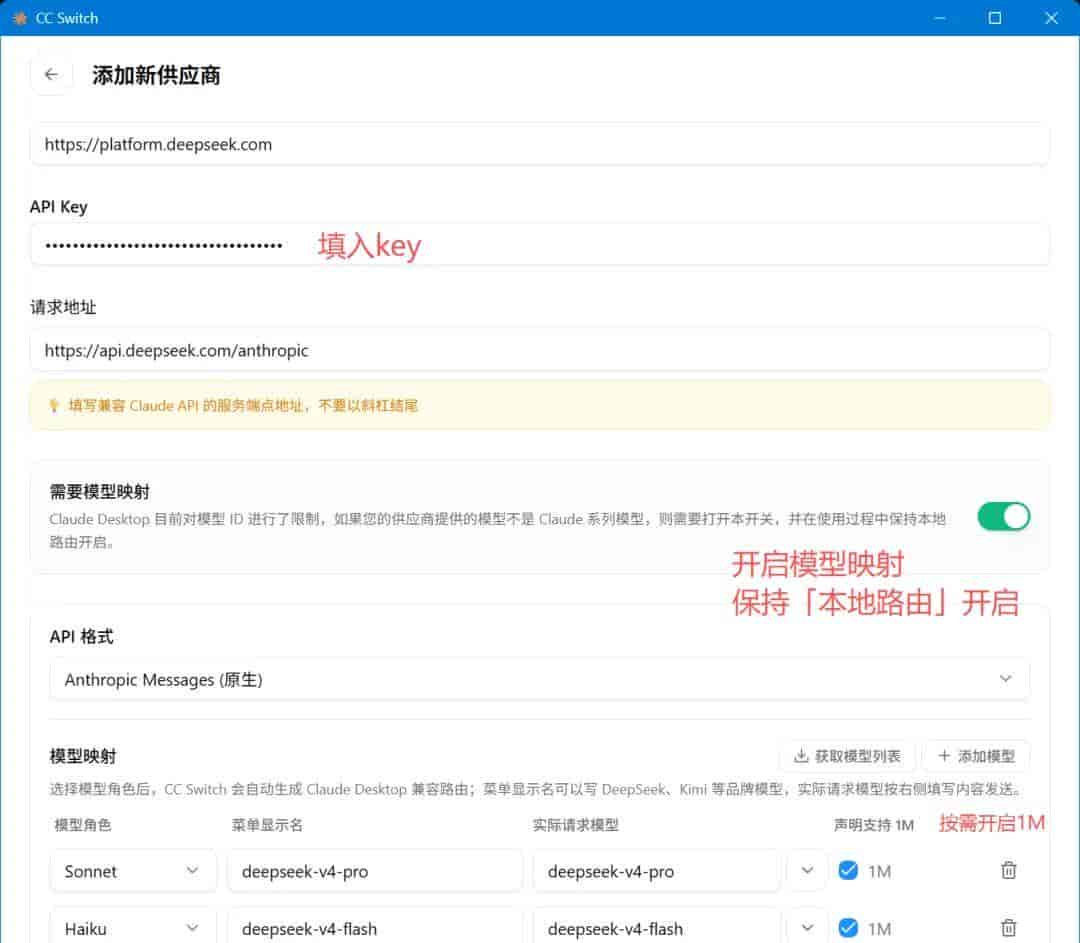The image size is (1080, 943).
Task: Open the Haiku model role dropdown
Action: point(133,928)
